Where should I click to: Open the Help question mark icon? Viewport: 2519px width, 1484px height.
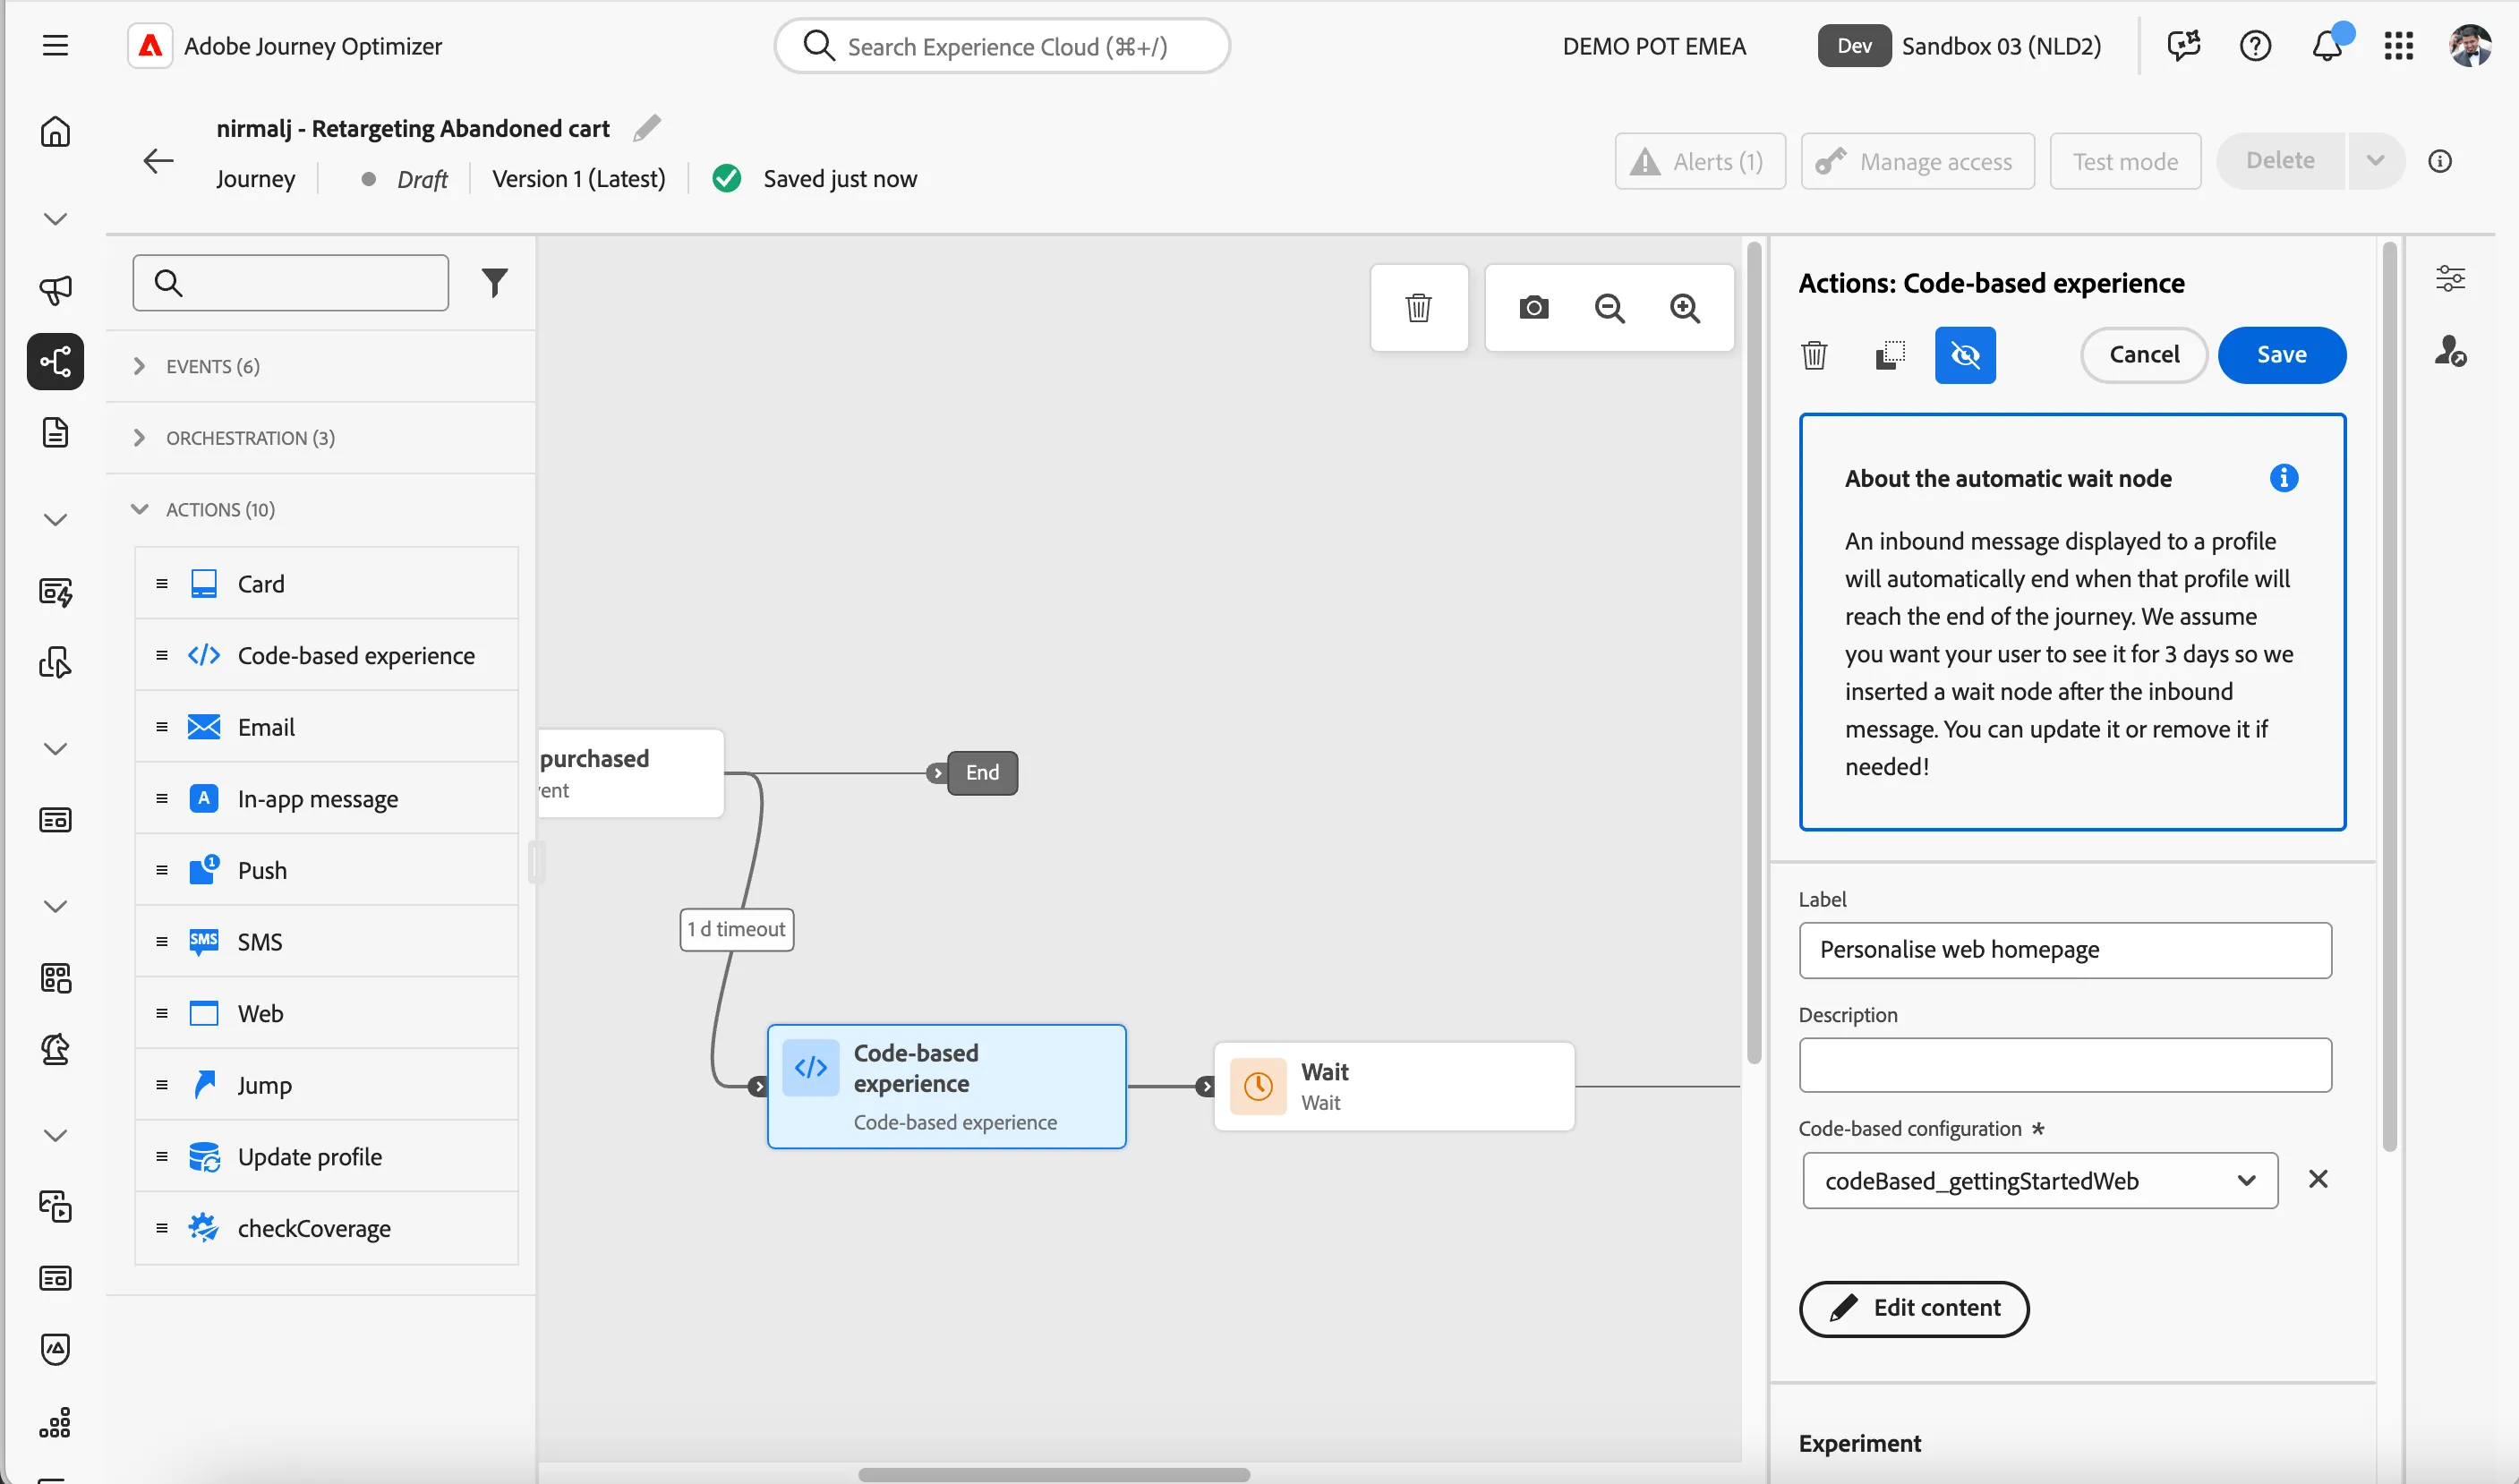(x=2255, y=46)
